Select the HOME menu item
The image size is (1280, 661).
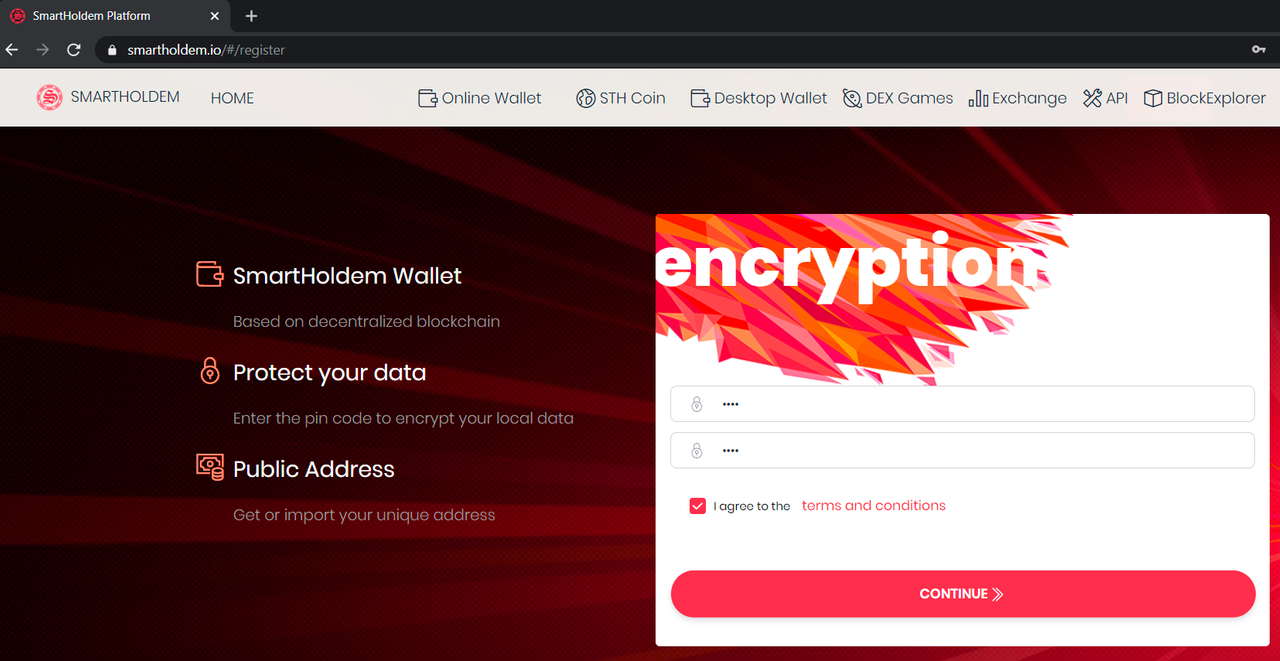coord(232,98)
